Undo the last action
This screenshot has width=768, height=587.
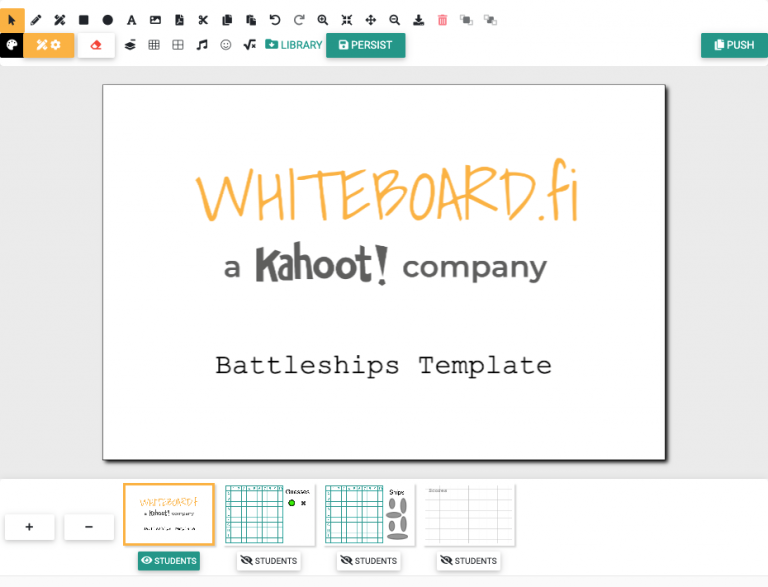(x=275, y=20)
